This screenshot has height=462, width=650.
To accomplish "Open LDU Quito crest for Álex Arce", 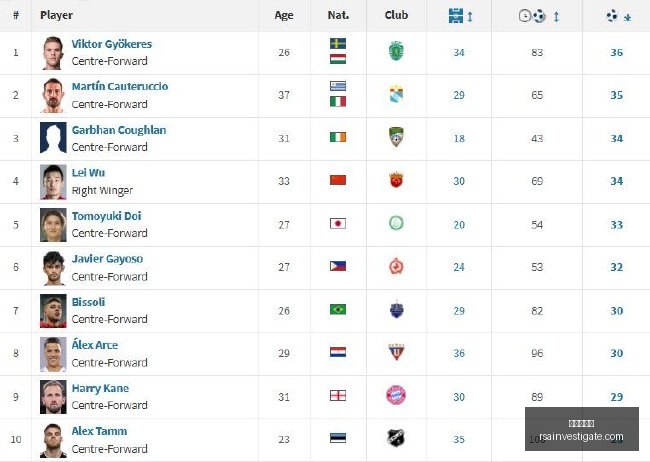I will [396, 352].
